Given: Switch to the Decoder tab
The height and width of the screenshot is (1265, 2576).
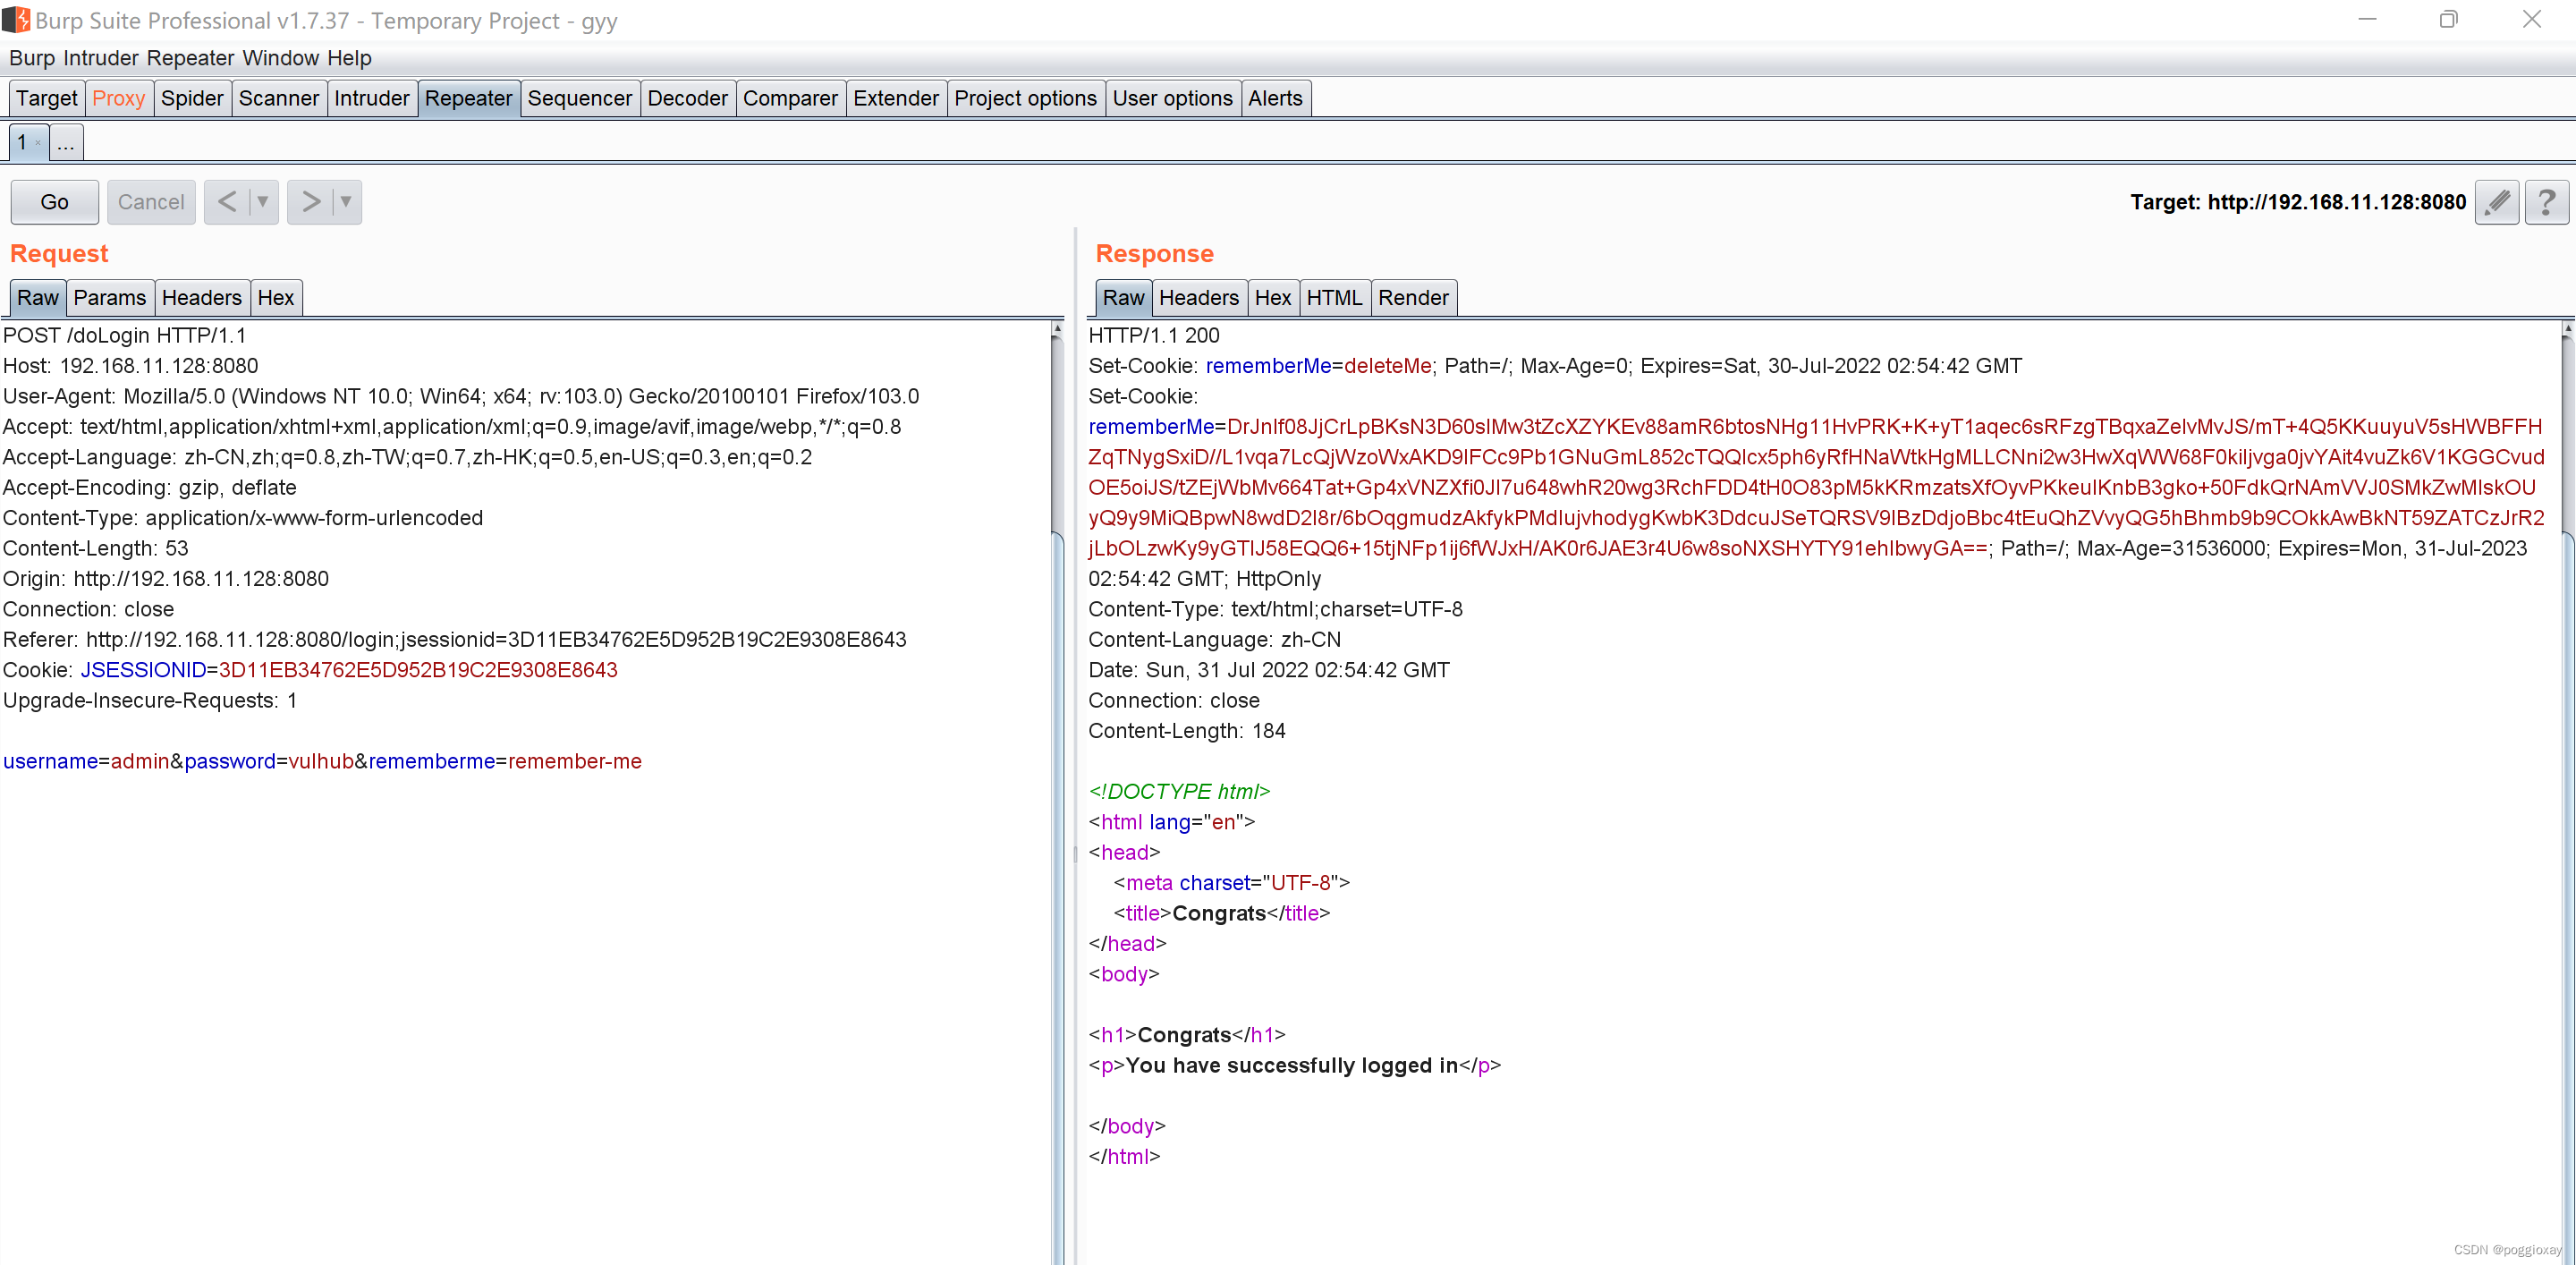Looking at the screenshot, I should 688,98.
